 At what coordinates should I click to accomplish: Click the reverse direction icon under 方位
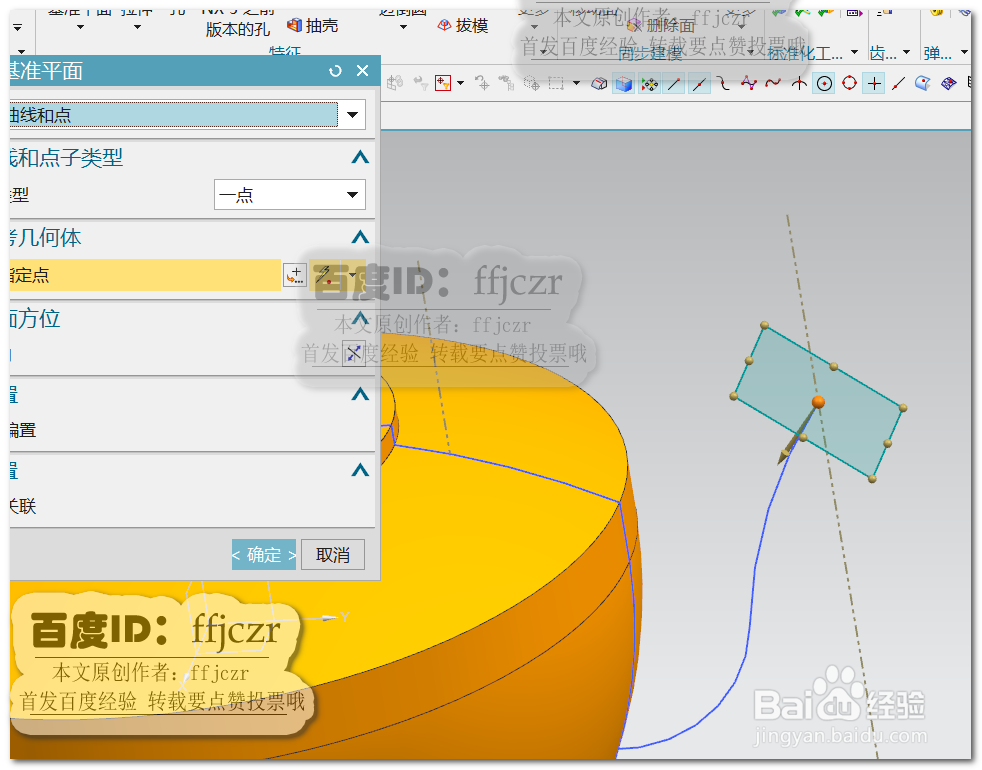click(x=354, y=353)
